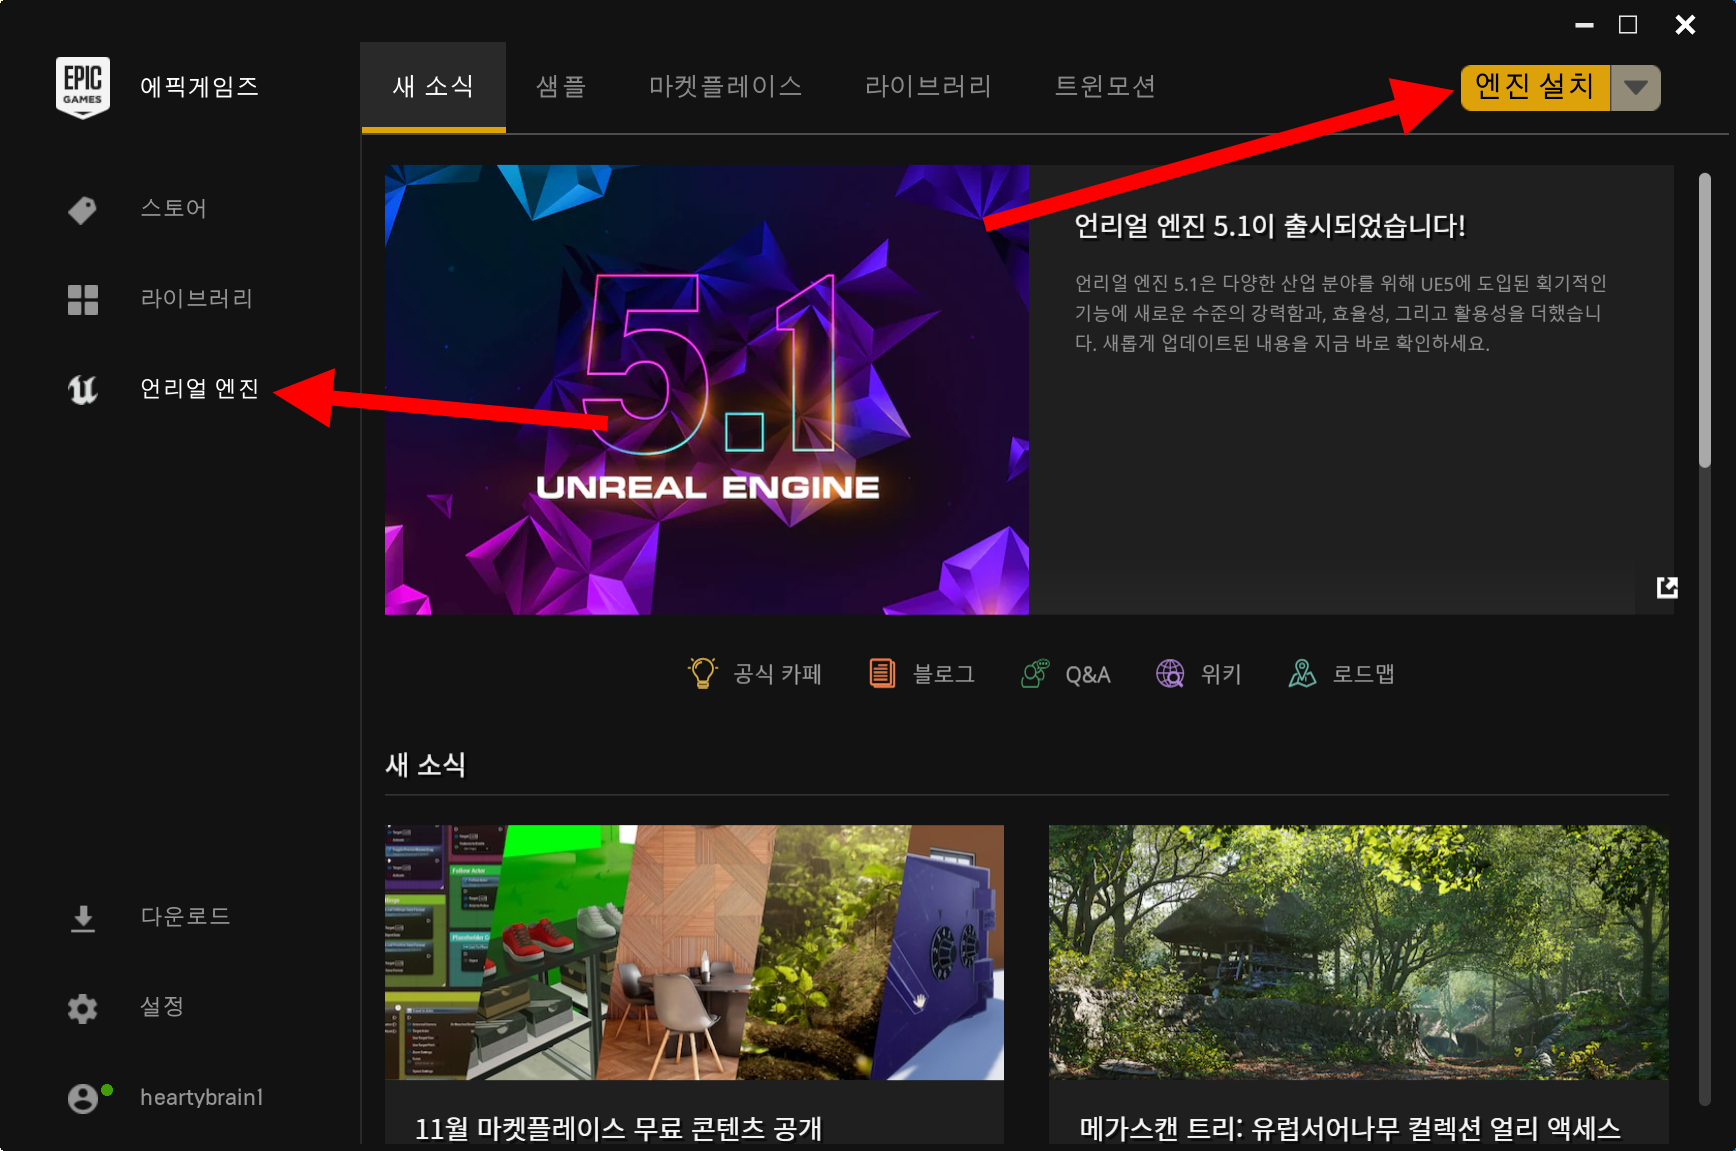
Task: Open the Q&A link text
Action: pos(1088,675)
